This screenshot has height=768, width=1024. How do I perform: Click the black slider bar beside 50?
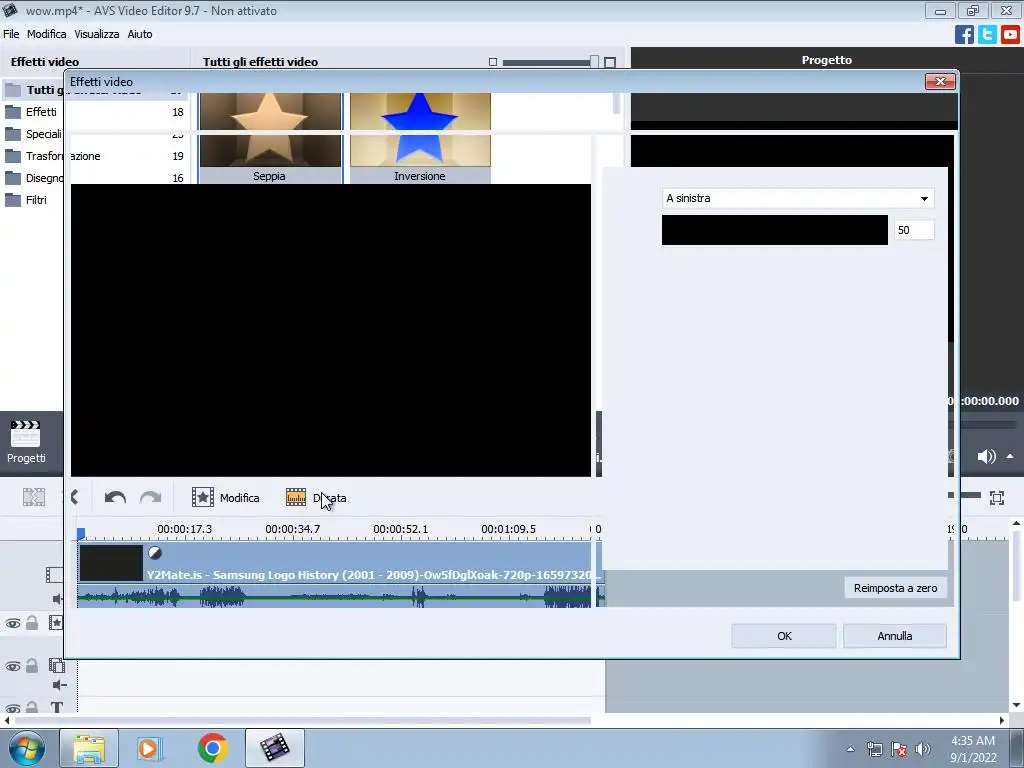point(775,230)
